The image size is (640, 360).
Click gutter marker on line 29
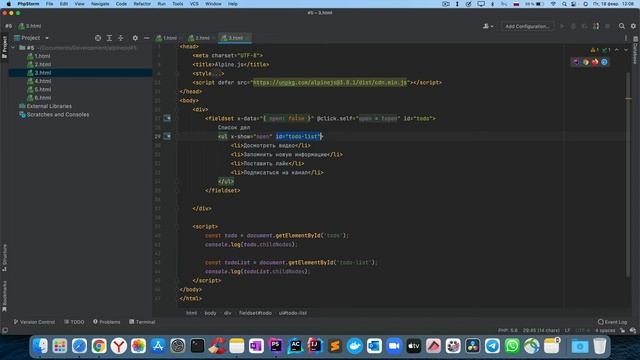167,136
